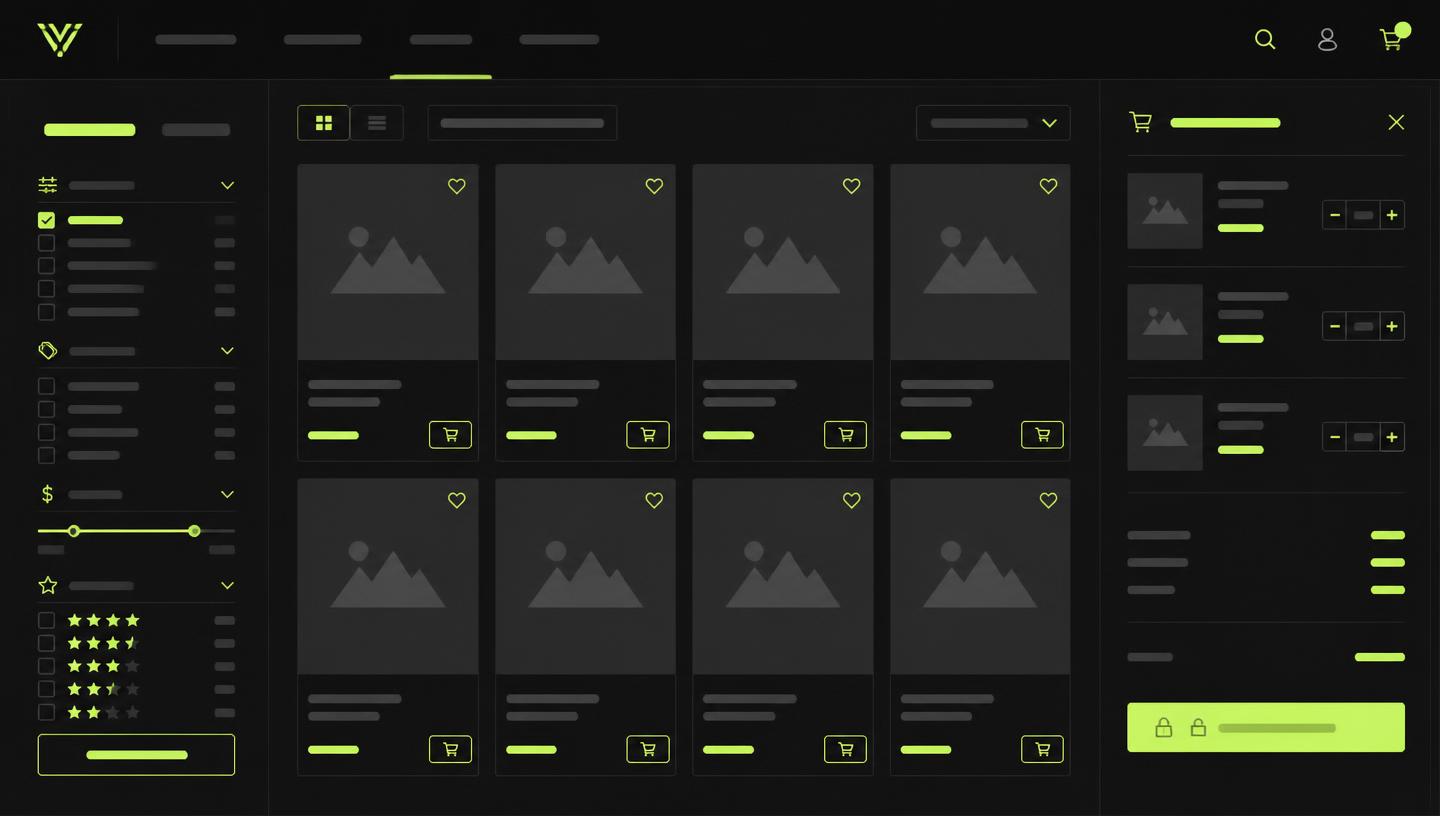The width and height of the screenshot is (1440, 816).
Task: Increase quantity of the first cart panel item
Action: pyautogui.click(x=1392, y=215)
